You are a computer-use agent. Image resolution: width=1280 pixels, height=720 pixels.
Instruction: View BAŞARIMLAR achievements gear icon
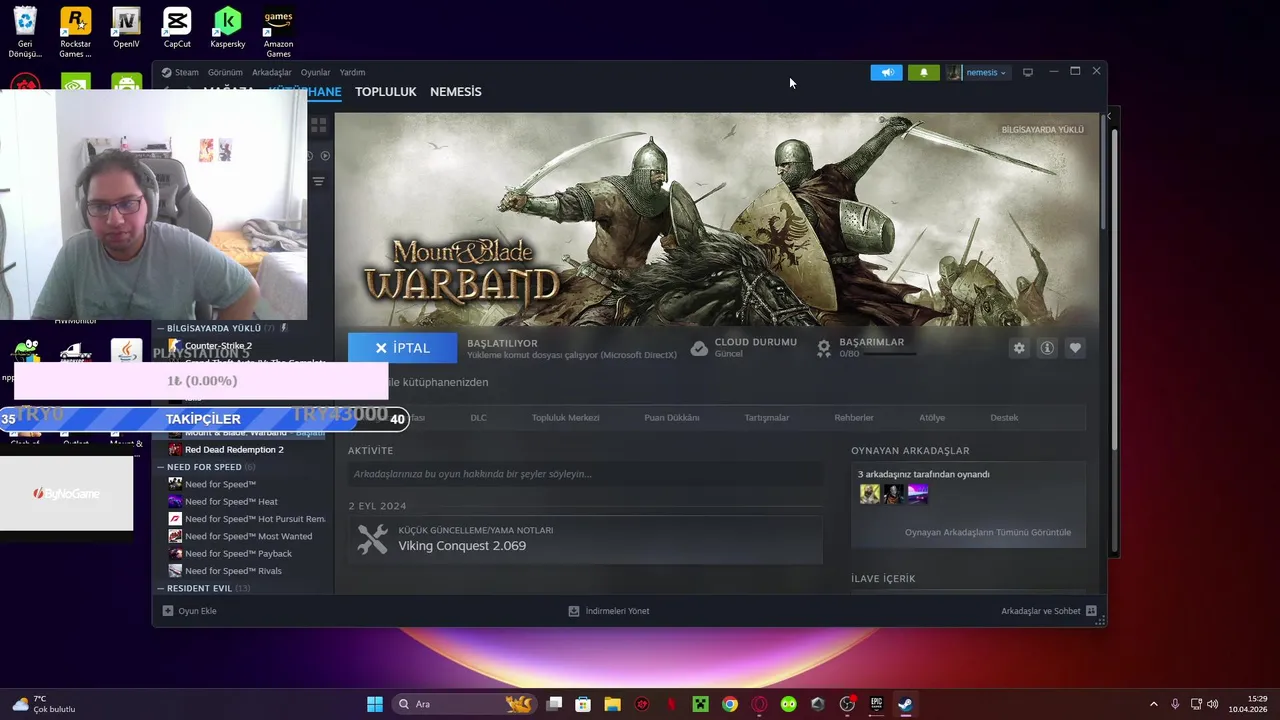[x=824, y=347]
